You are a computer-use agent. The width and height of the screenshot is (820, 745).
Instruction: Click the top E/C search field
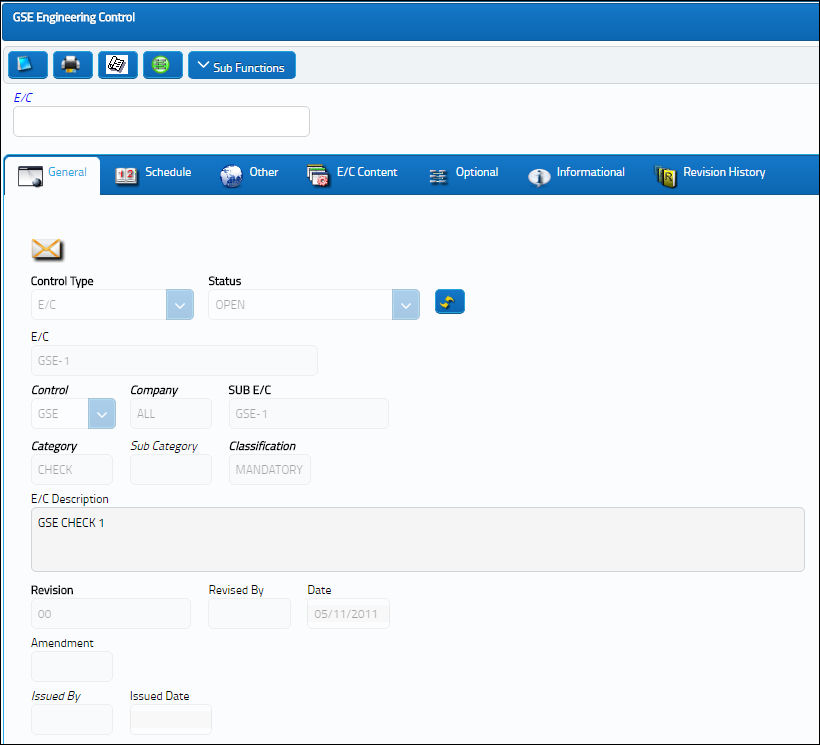(161, 122)
